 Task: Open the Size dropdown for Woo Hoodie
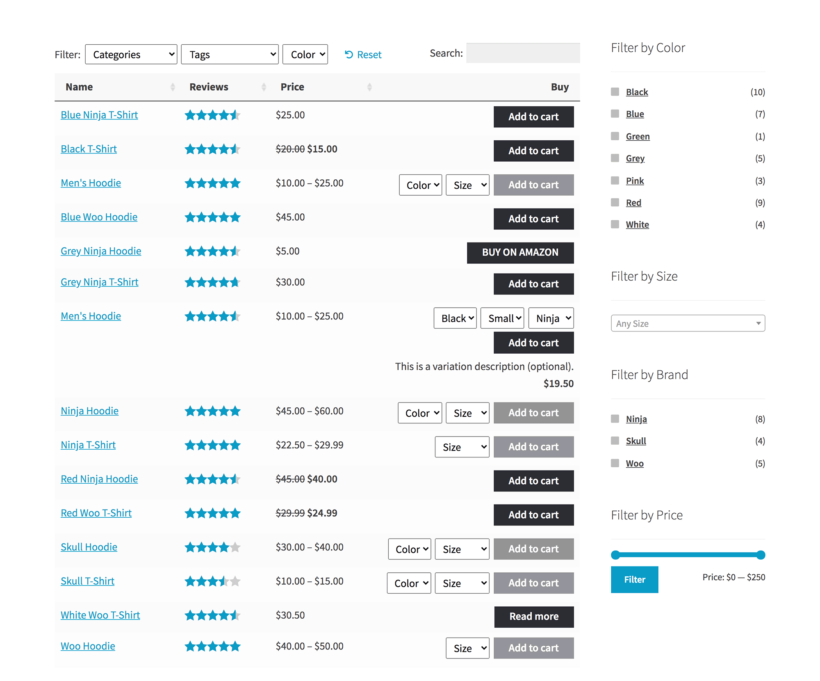467,648
